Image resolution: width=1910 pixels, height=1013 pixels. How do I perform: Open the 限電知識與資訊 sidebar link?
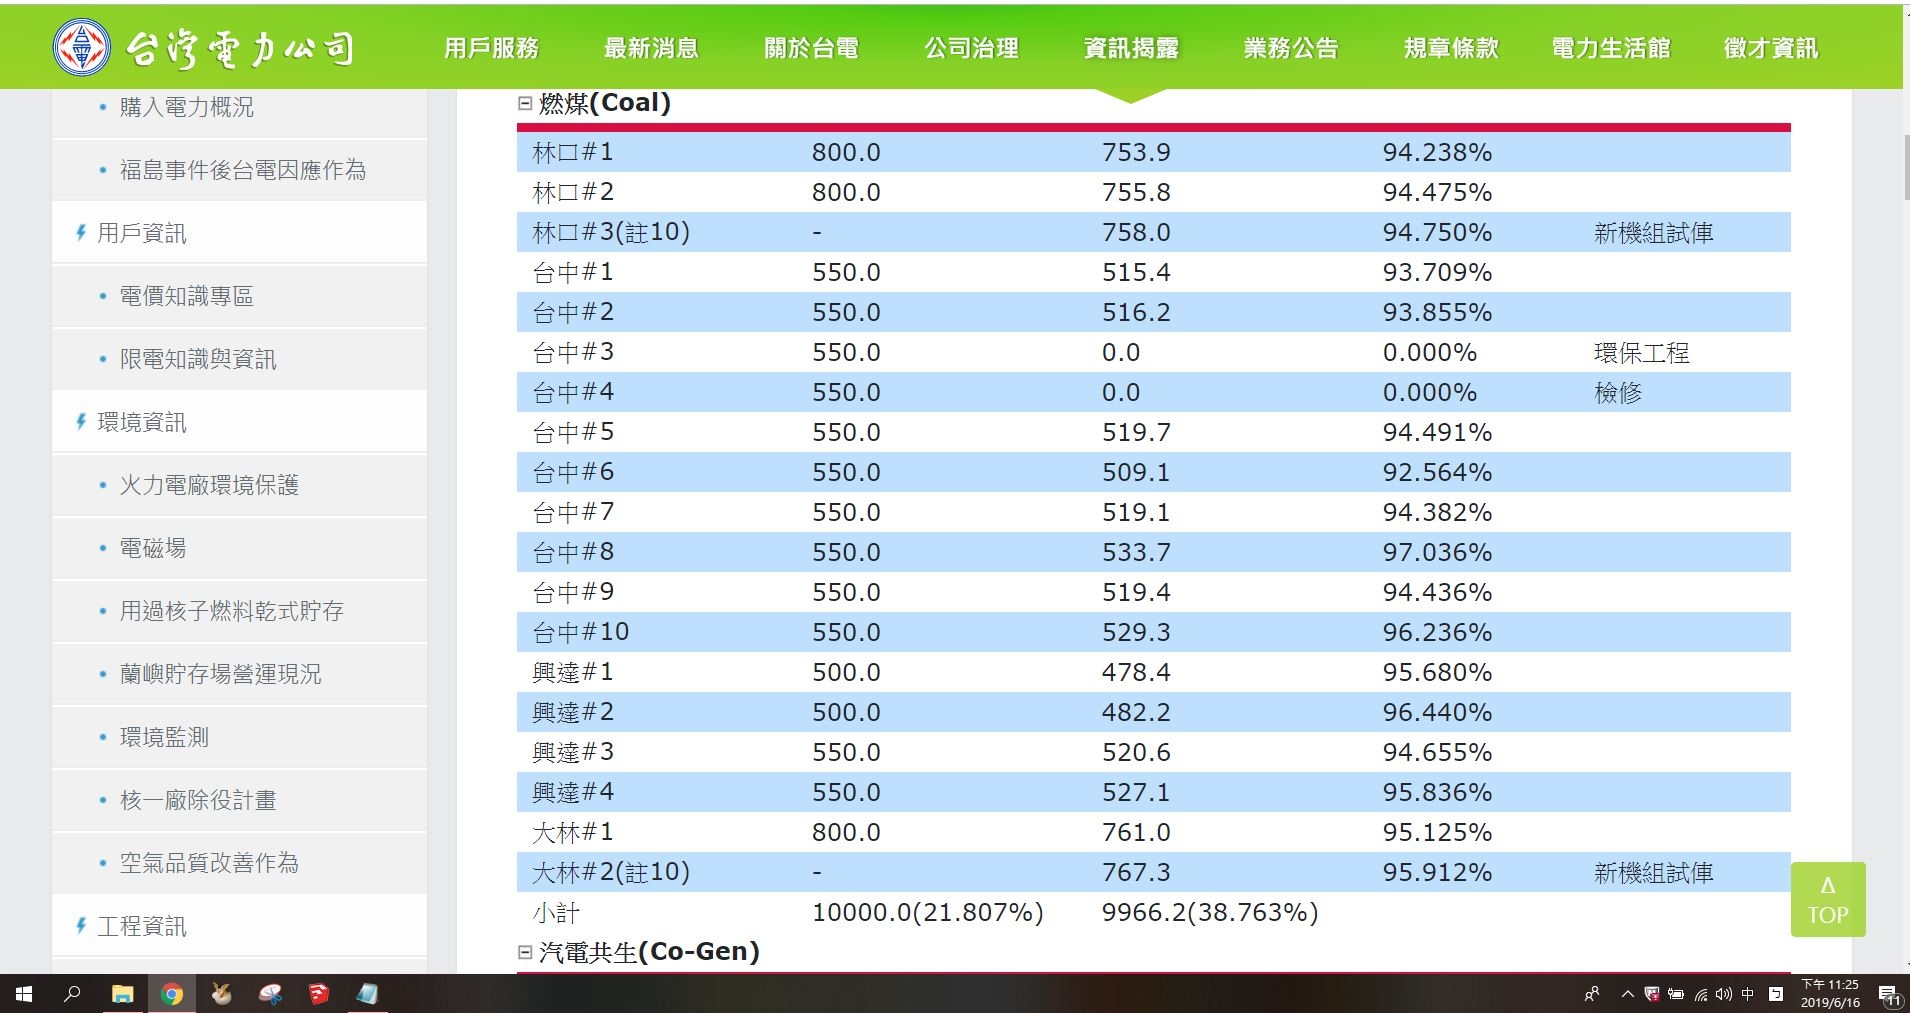tap(198, 359)
